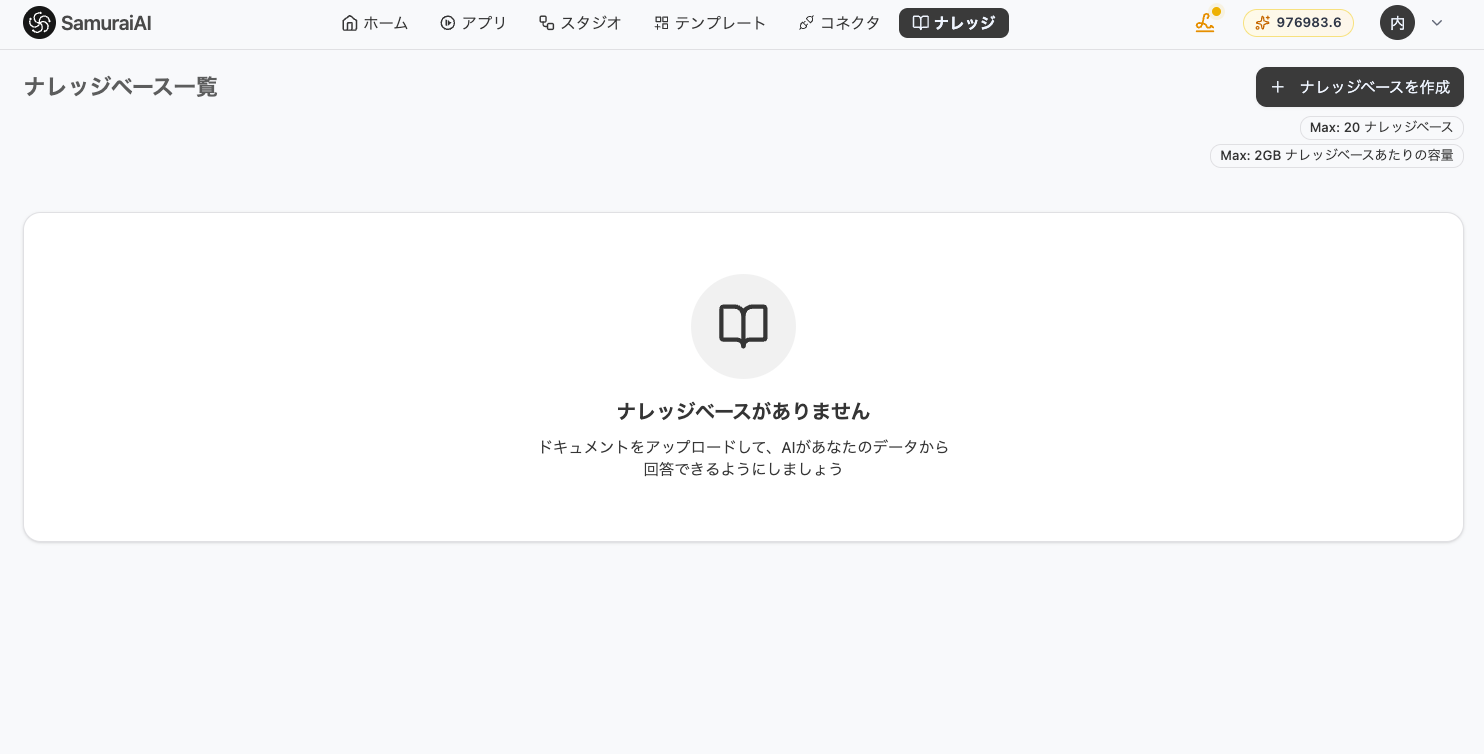Click the 976983.6 credits balance badge
This screenshot has height=754, width=1484.
[x=1298, y=22]
